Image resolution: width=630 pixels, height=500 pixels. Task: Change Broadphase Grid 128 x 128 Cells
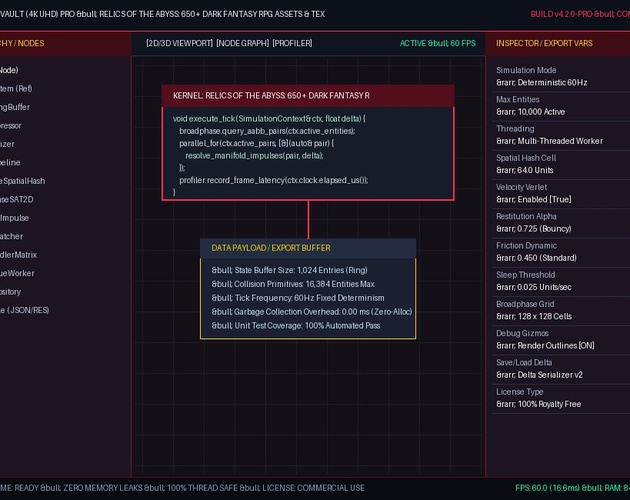[534, 316]
